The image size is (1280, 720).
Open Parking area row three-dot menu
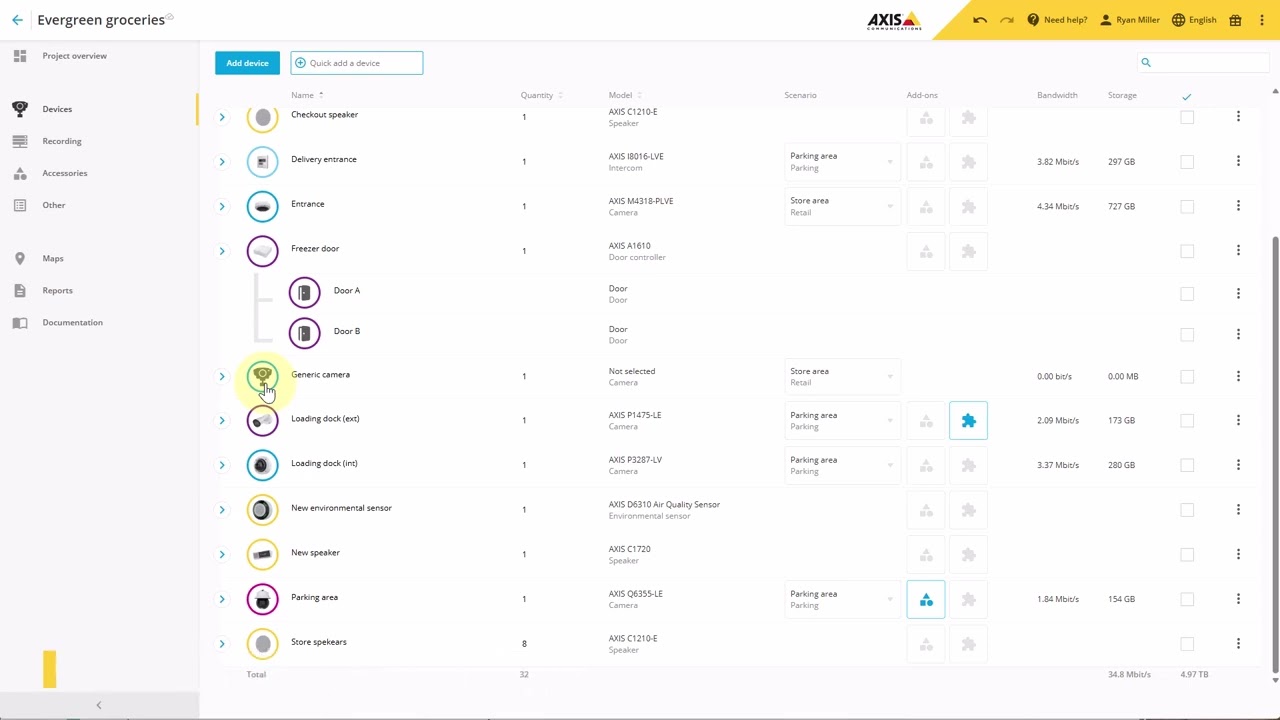point(1238,599)
